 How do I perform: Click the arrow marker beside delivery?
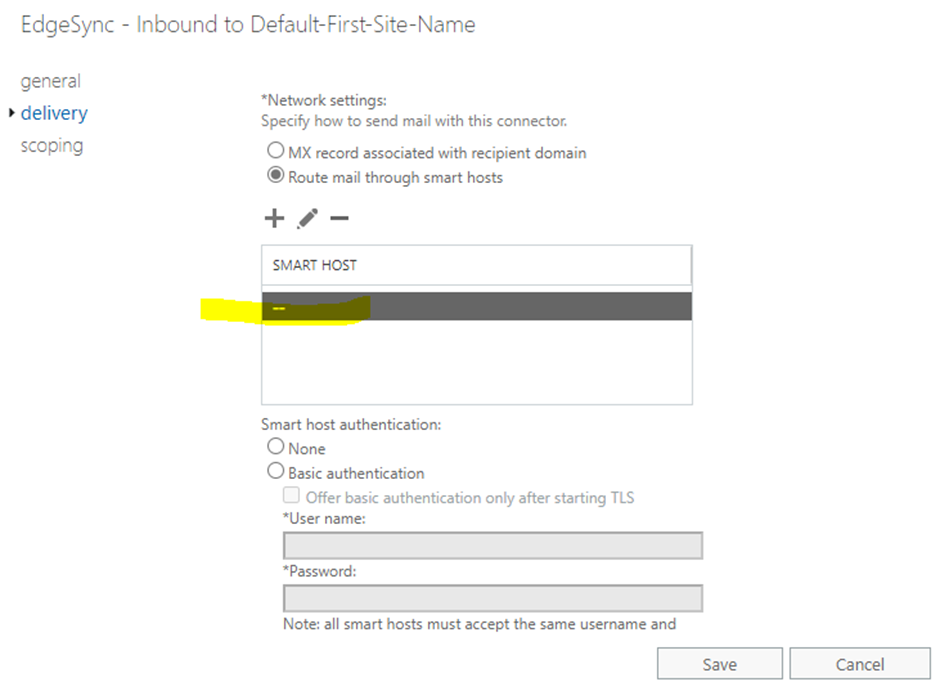point(12,113)
